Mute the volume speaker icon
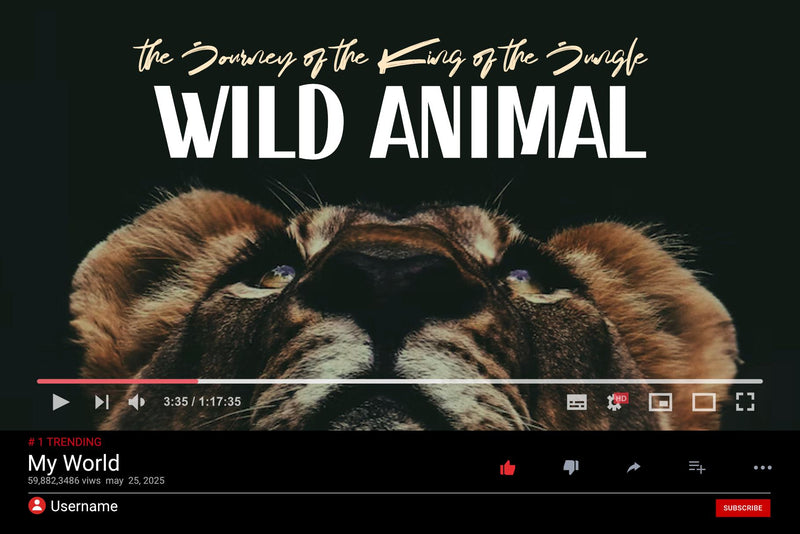Screen dimensions: 800x534 (x=137, y=402)
